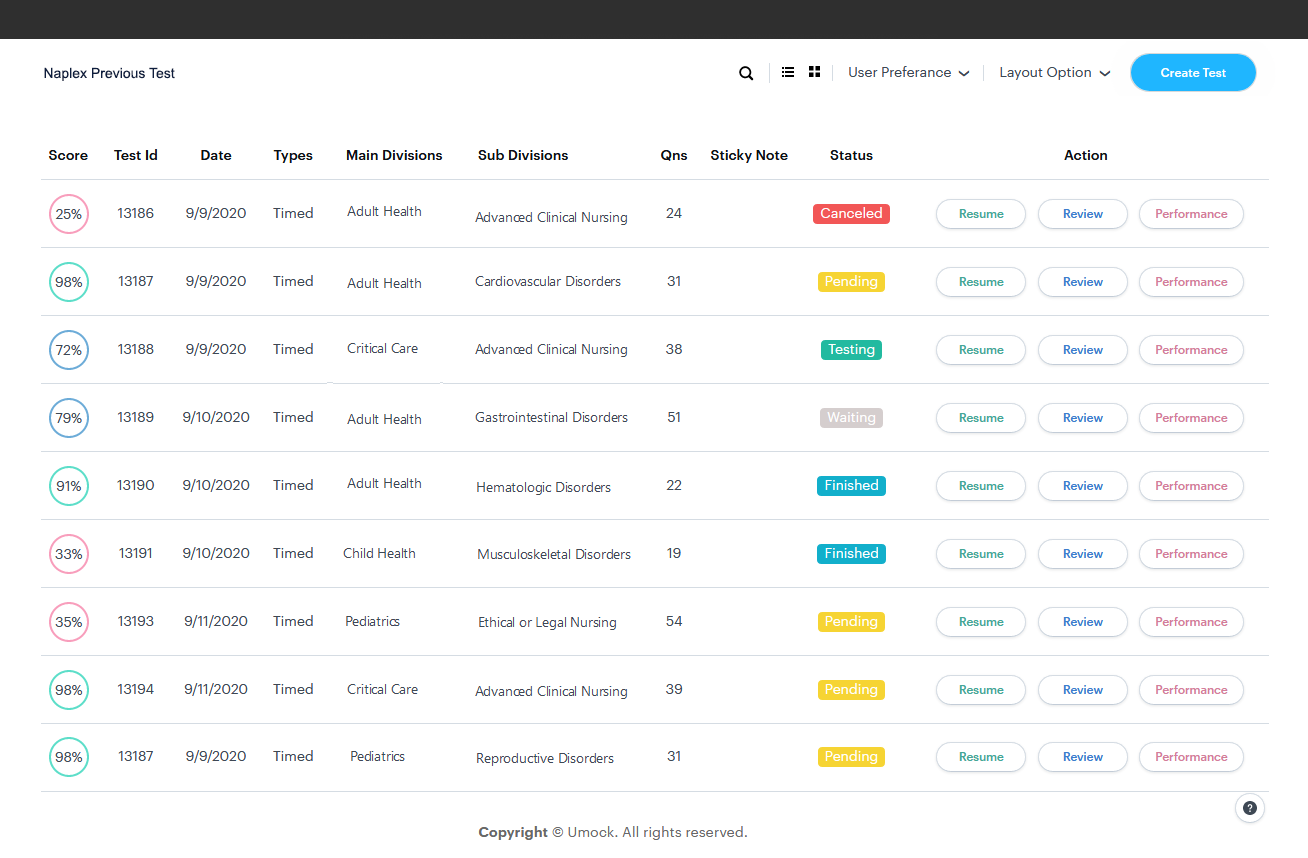1308x858 pixels.
Task: Resume test 13194
Action: click(981, 690)
